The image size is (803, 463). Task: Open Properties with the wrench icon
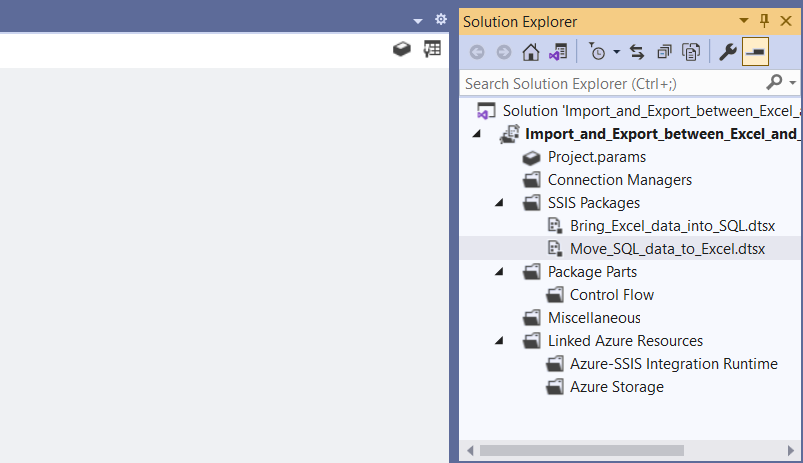[728, 51]
